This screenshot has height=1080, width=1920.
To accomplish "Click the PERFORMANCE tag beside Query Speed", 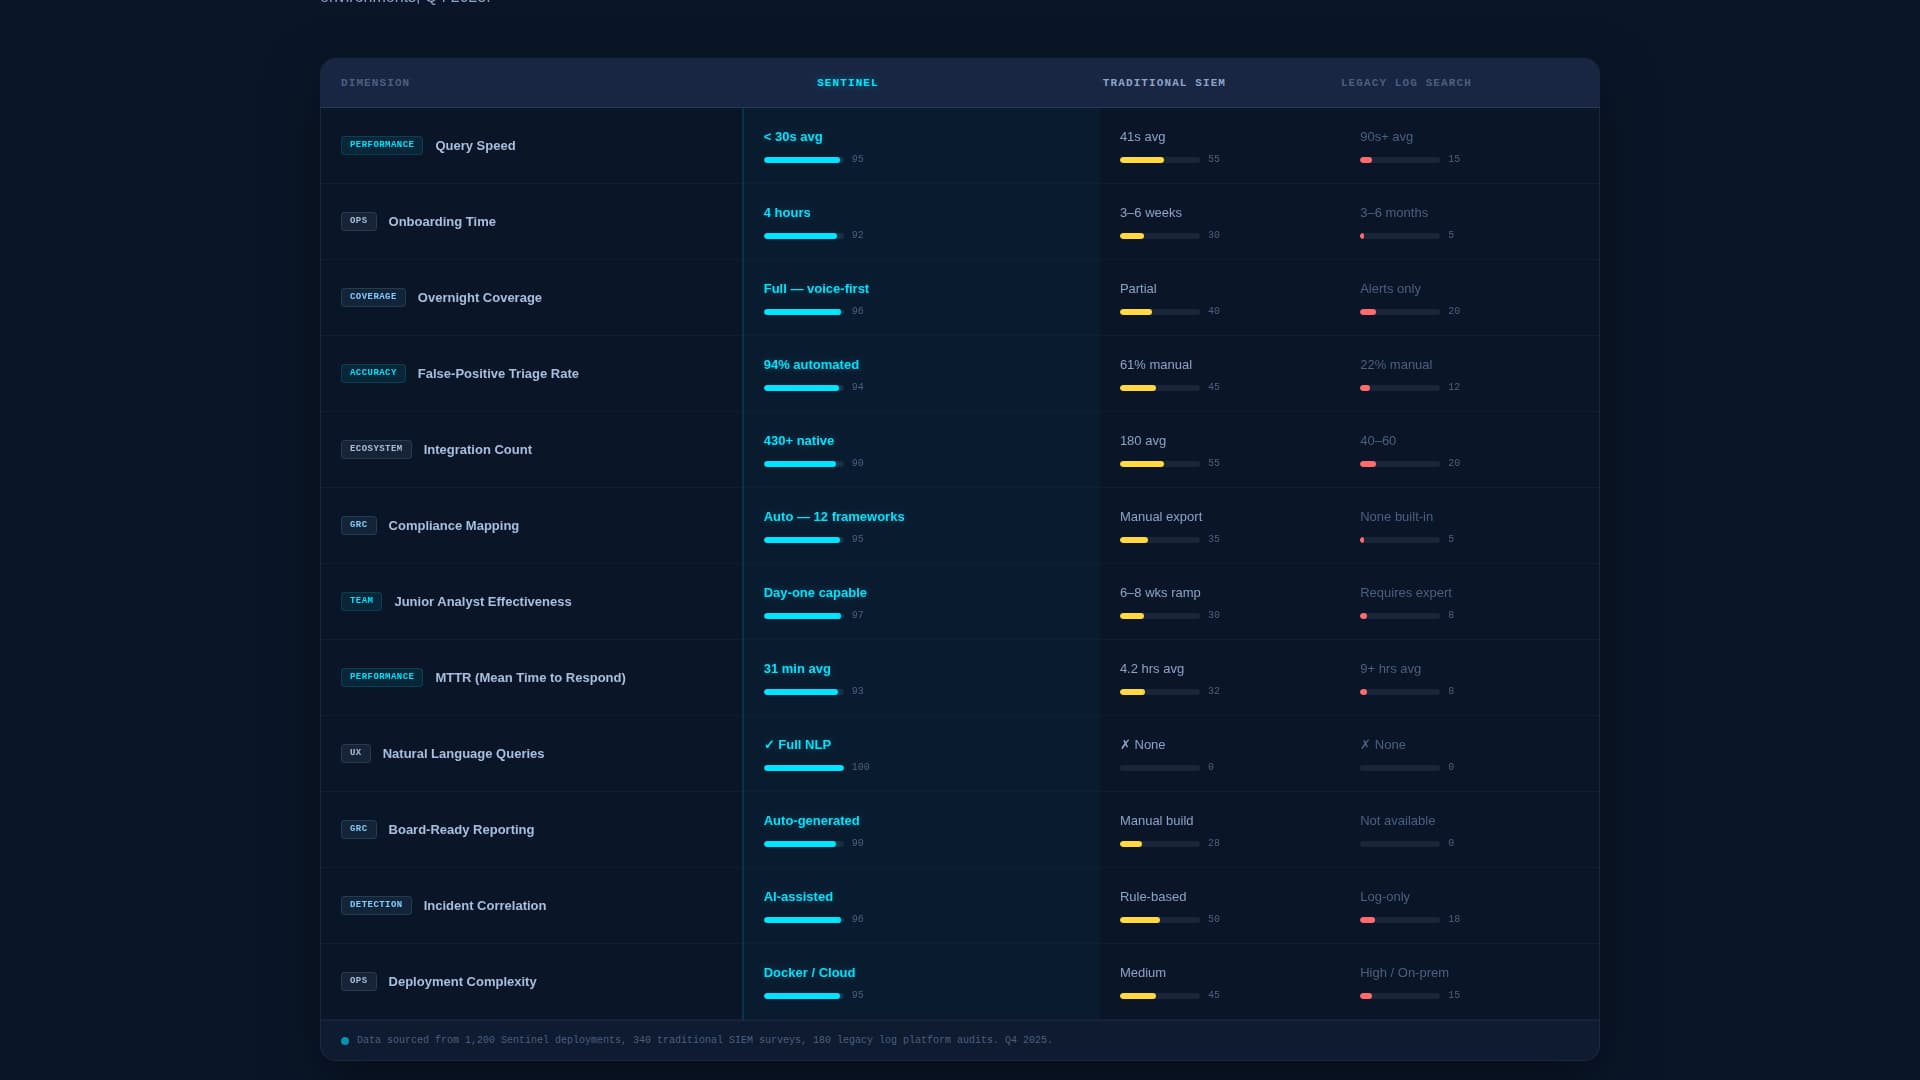I will (382, 145).
